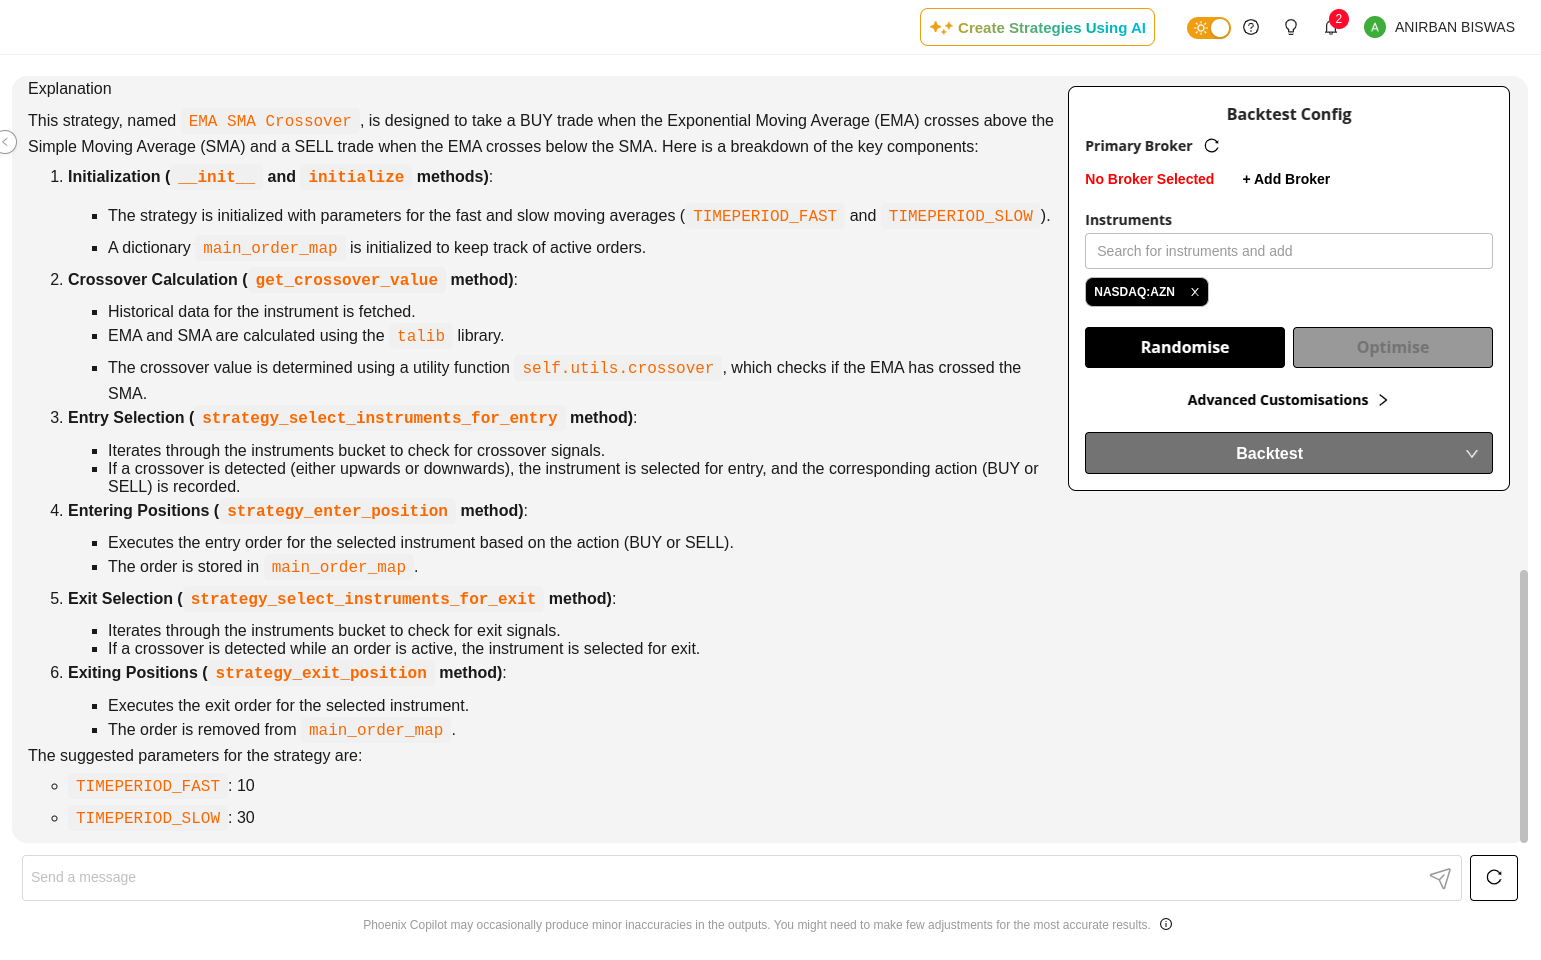The height and width of the screenshot is (960, 1541).
Task: Focus the instruments search field
Action: [1288, 251]
